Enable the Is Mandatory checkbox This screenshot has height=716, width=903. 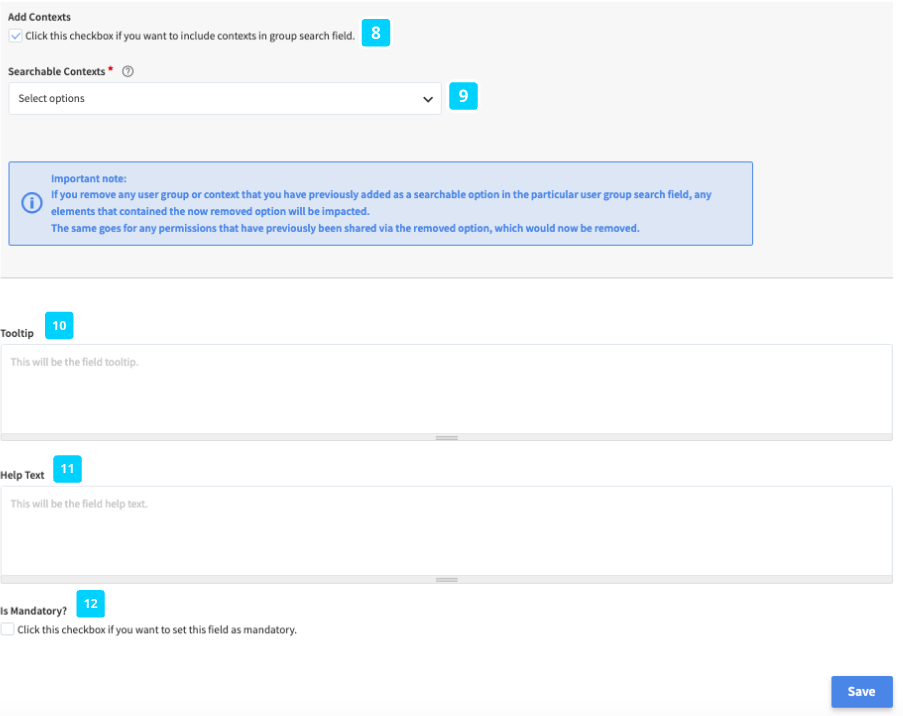pos(8,630)
